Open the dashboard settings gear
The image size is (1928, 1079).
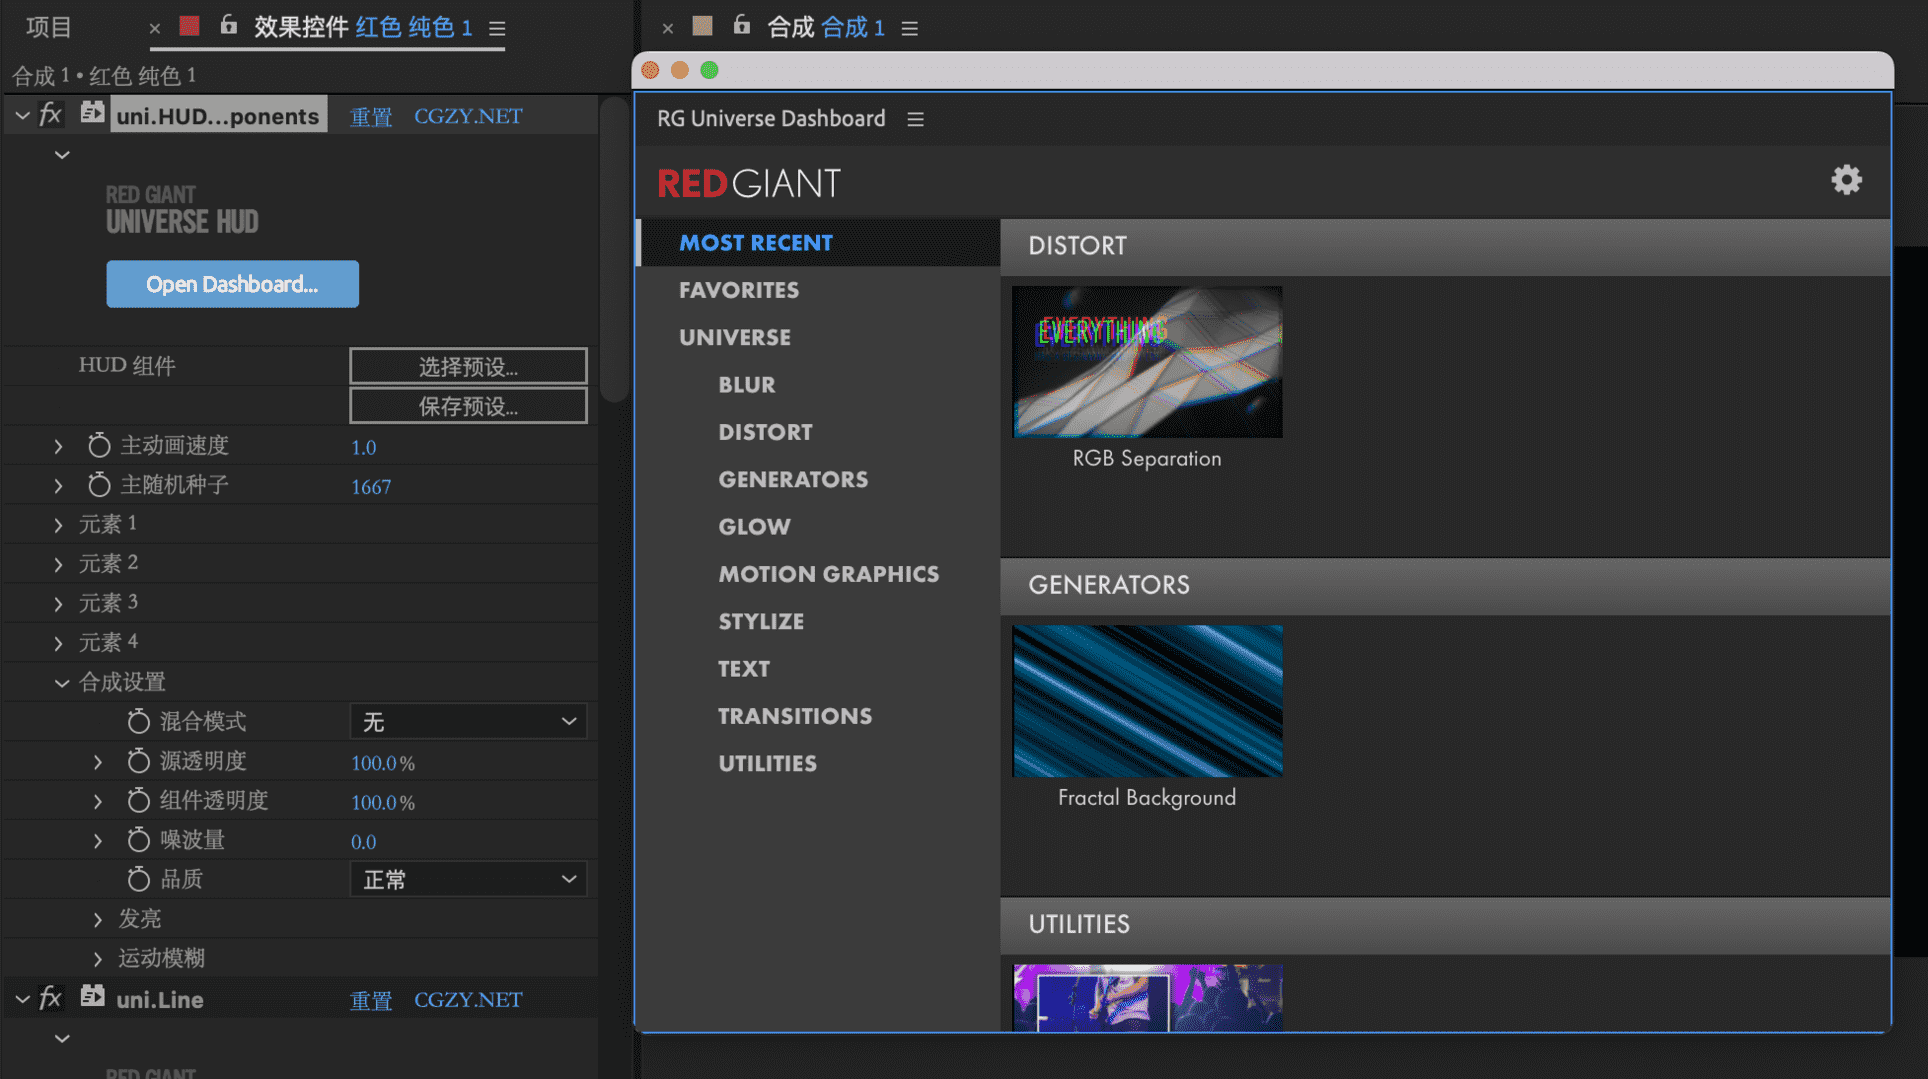pos(1846,180)
